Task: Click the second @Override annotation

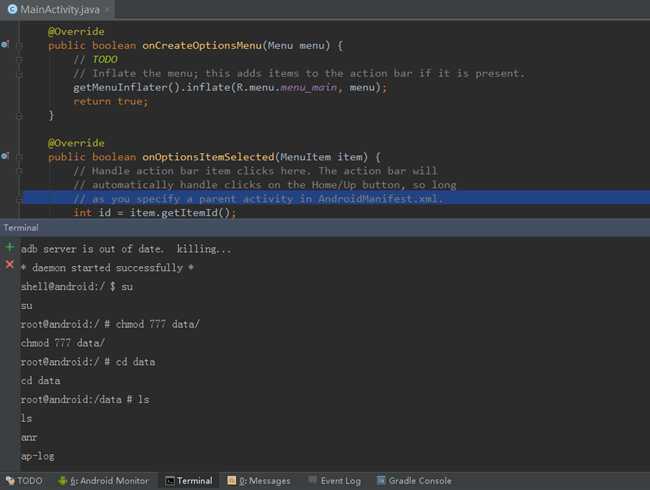Action: pos(76,143)
